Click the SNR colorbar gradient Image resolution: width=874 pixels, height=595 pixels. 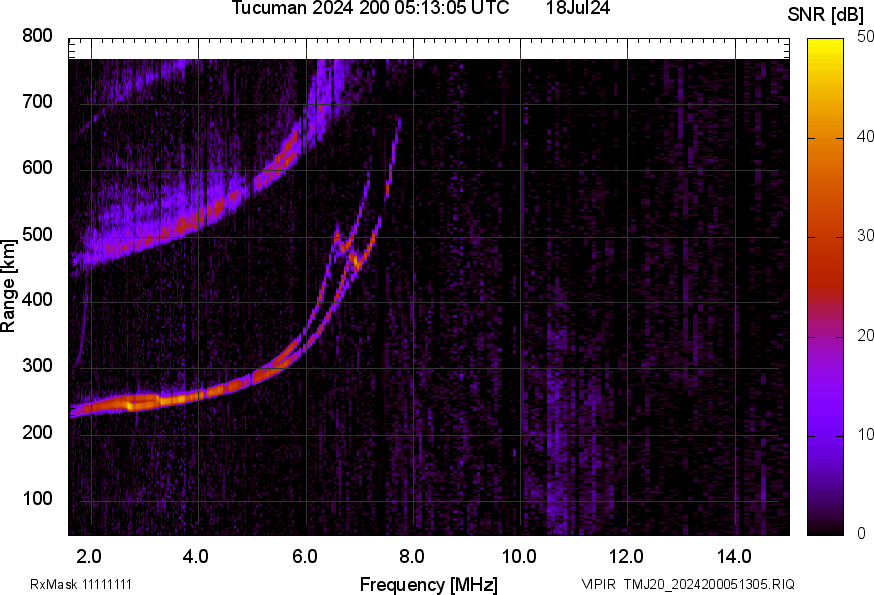coord(826,287)
